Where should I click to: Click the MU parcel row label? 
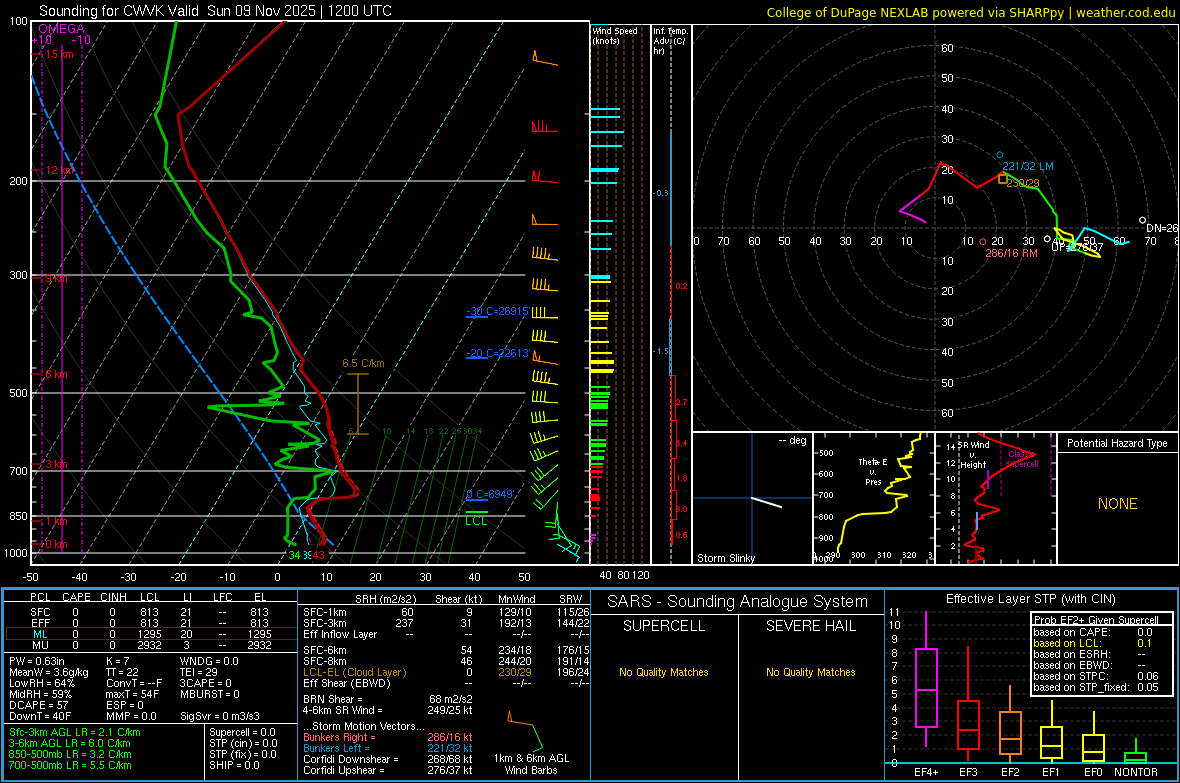point(40,645)
